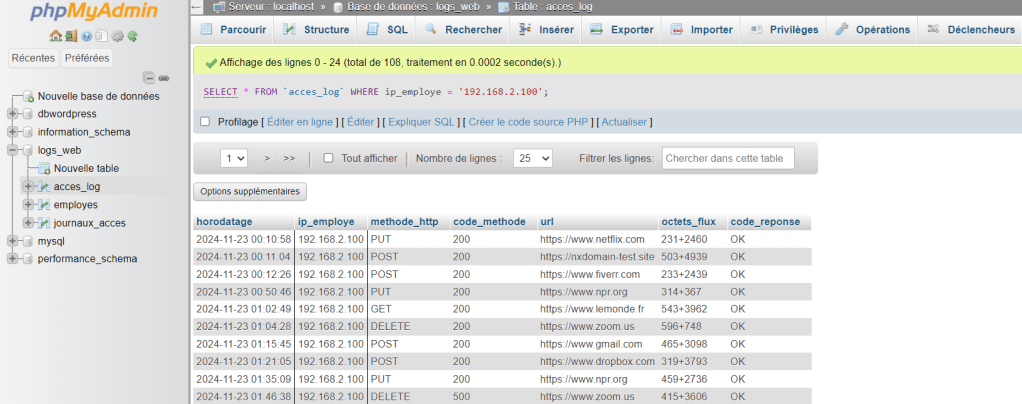Screen dimensions: 1022x404
Task: Switch to the Structure tab
Action: [x=318, y=29]
